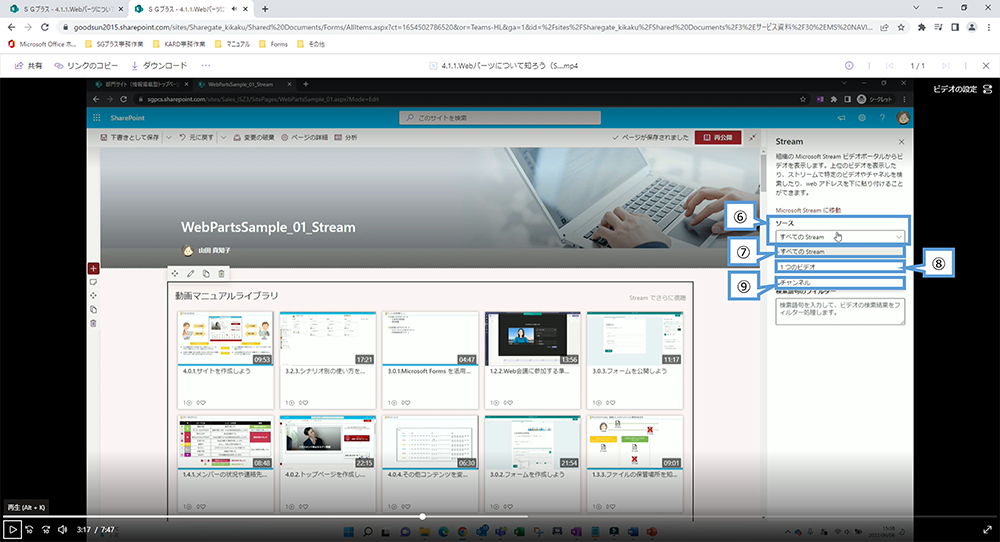This screenshot has width=1000, height=542.
Task: Click ダウンロード to download the file
Action: click(159, 66)
